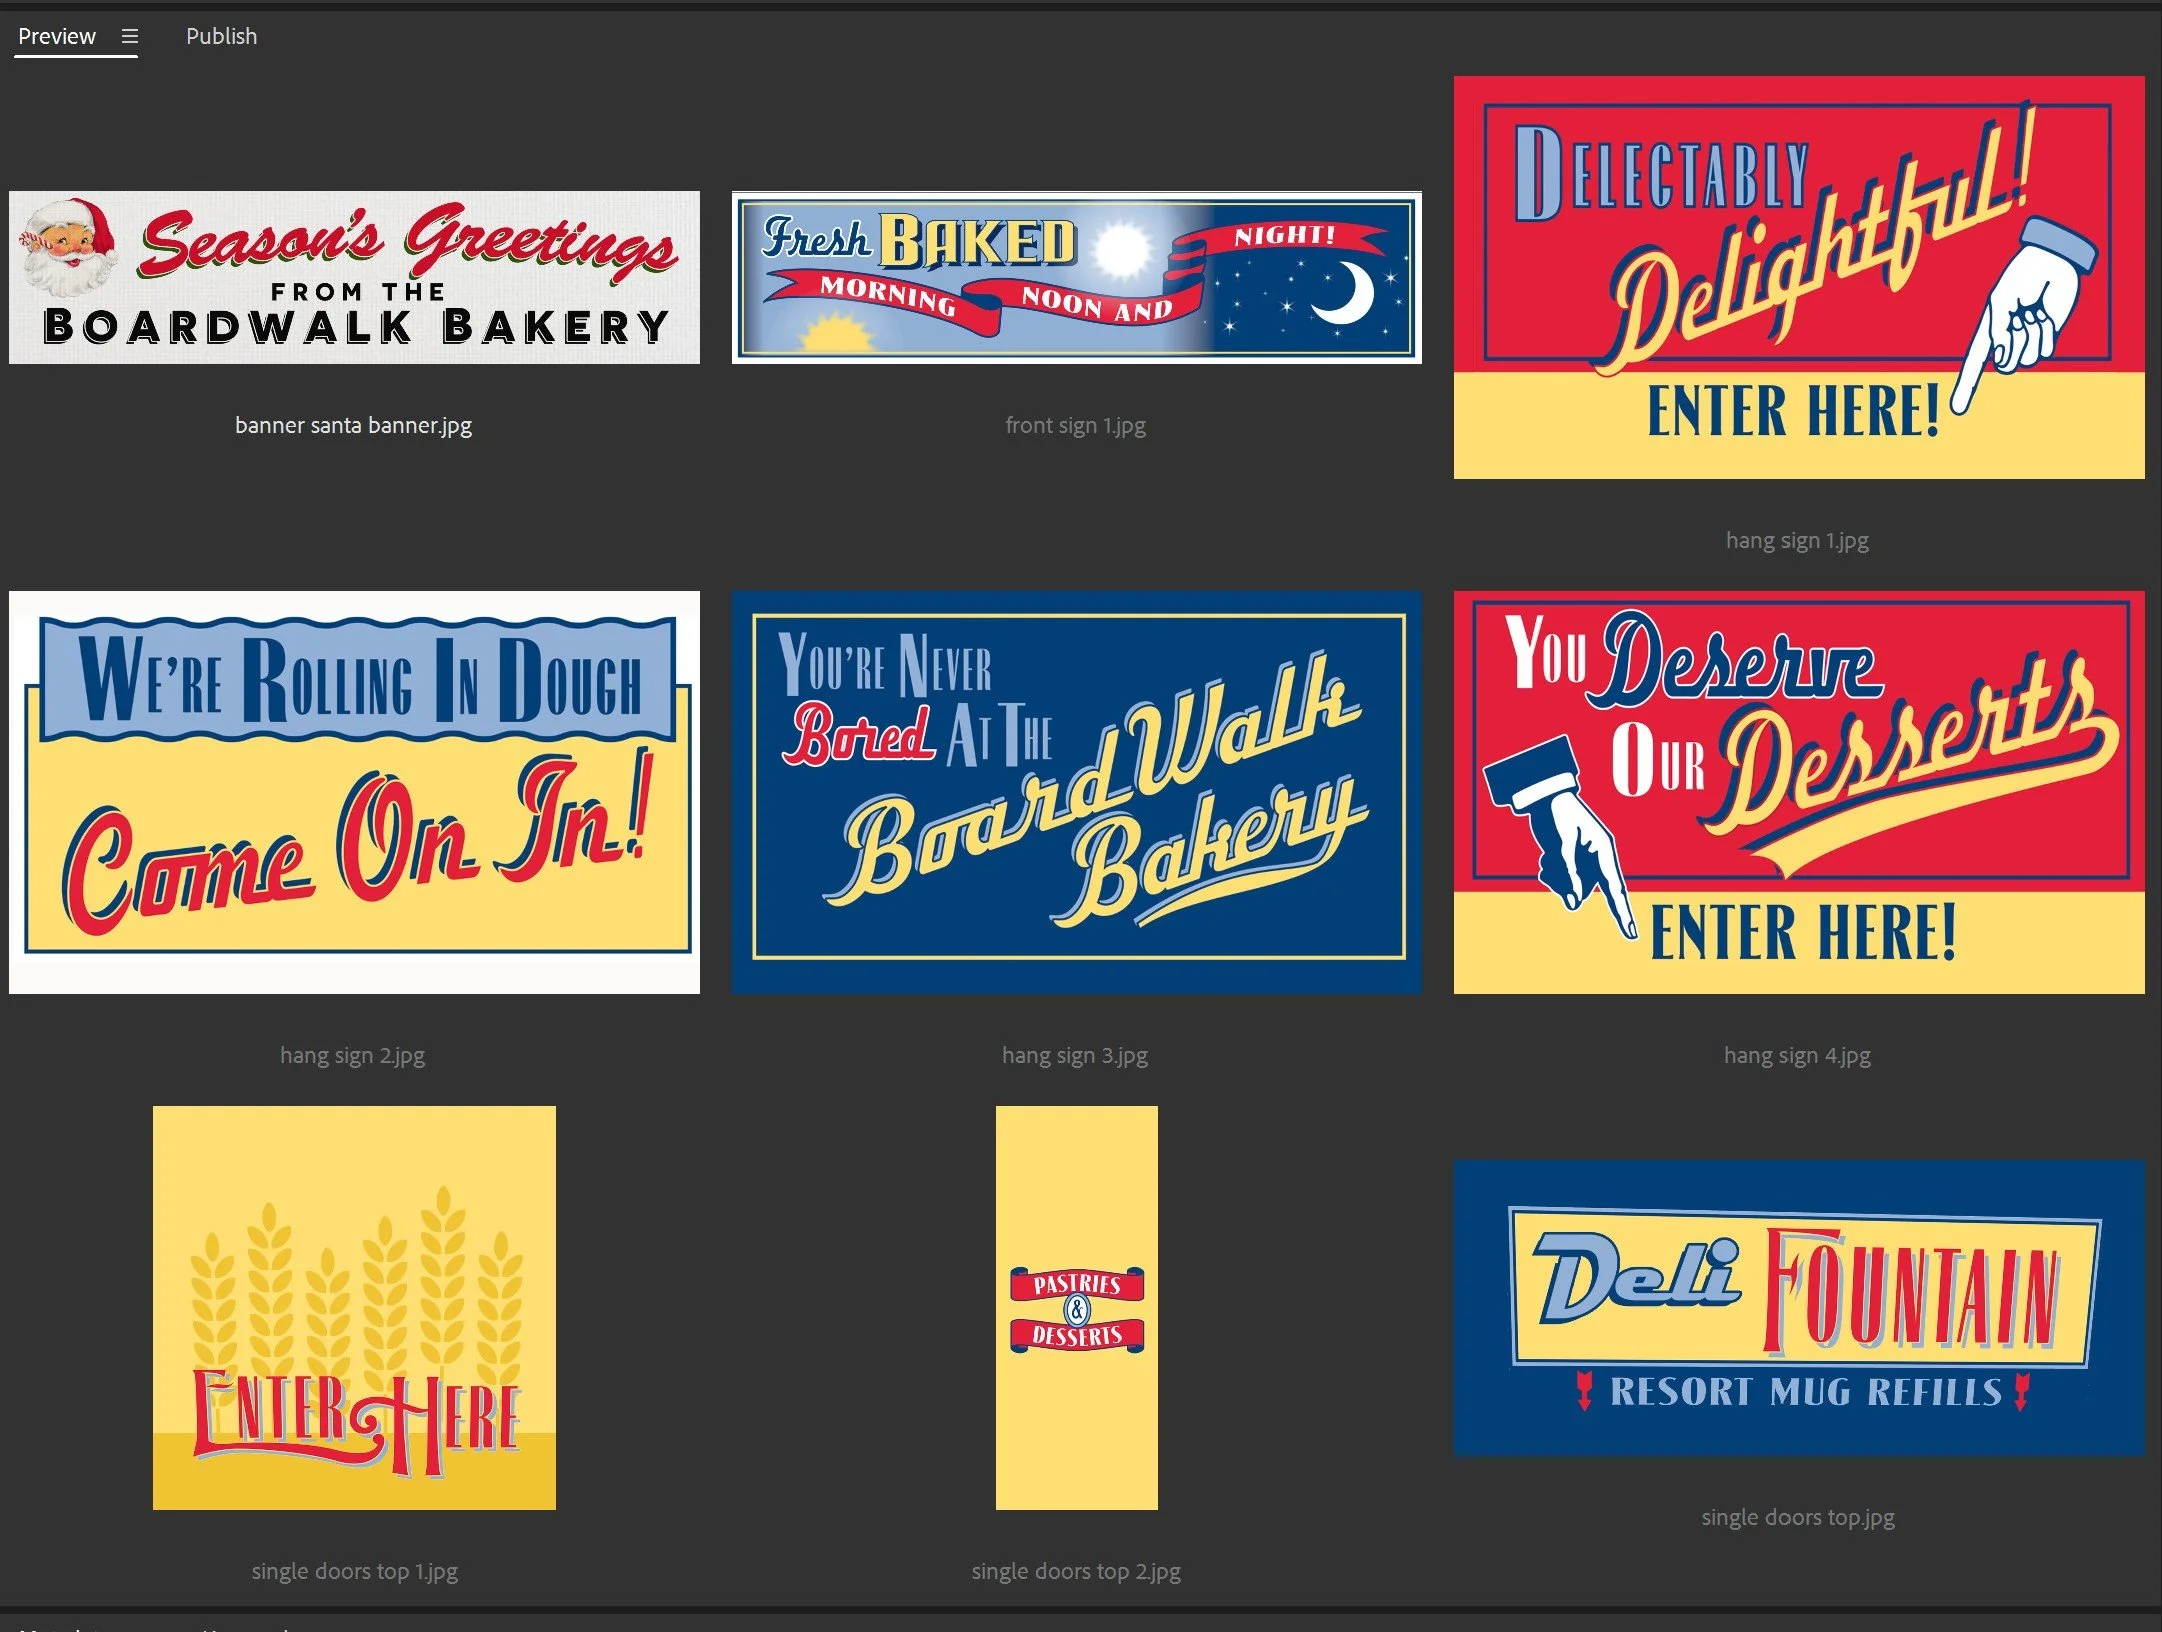Image resolution: width=2162 pixels, height=1632 pixels.
Task: Click the 'single doors top.jpg' filename label
Action: 1797,1517
